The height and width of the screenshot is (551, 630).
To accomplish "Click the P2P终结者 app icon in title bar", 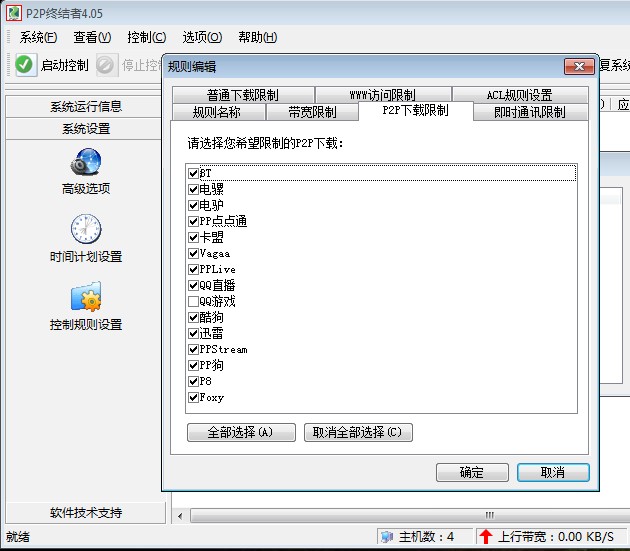I will pyautogui.click(x=13, y=13).
